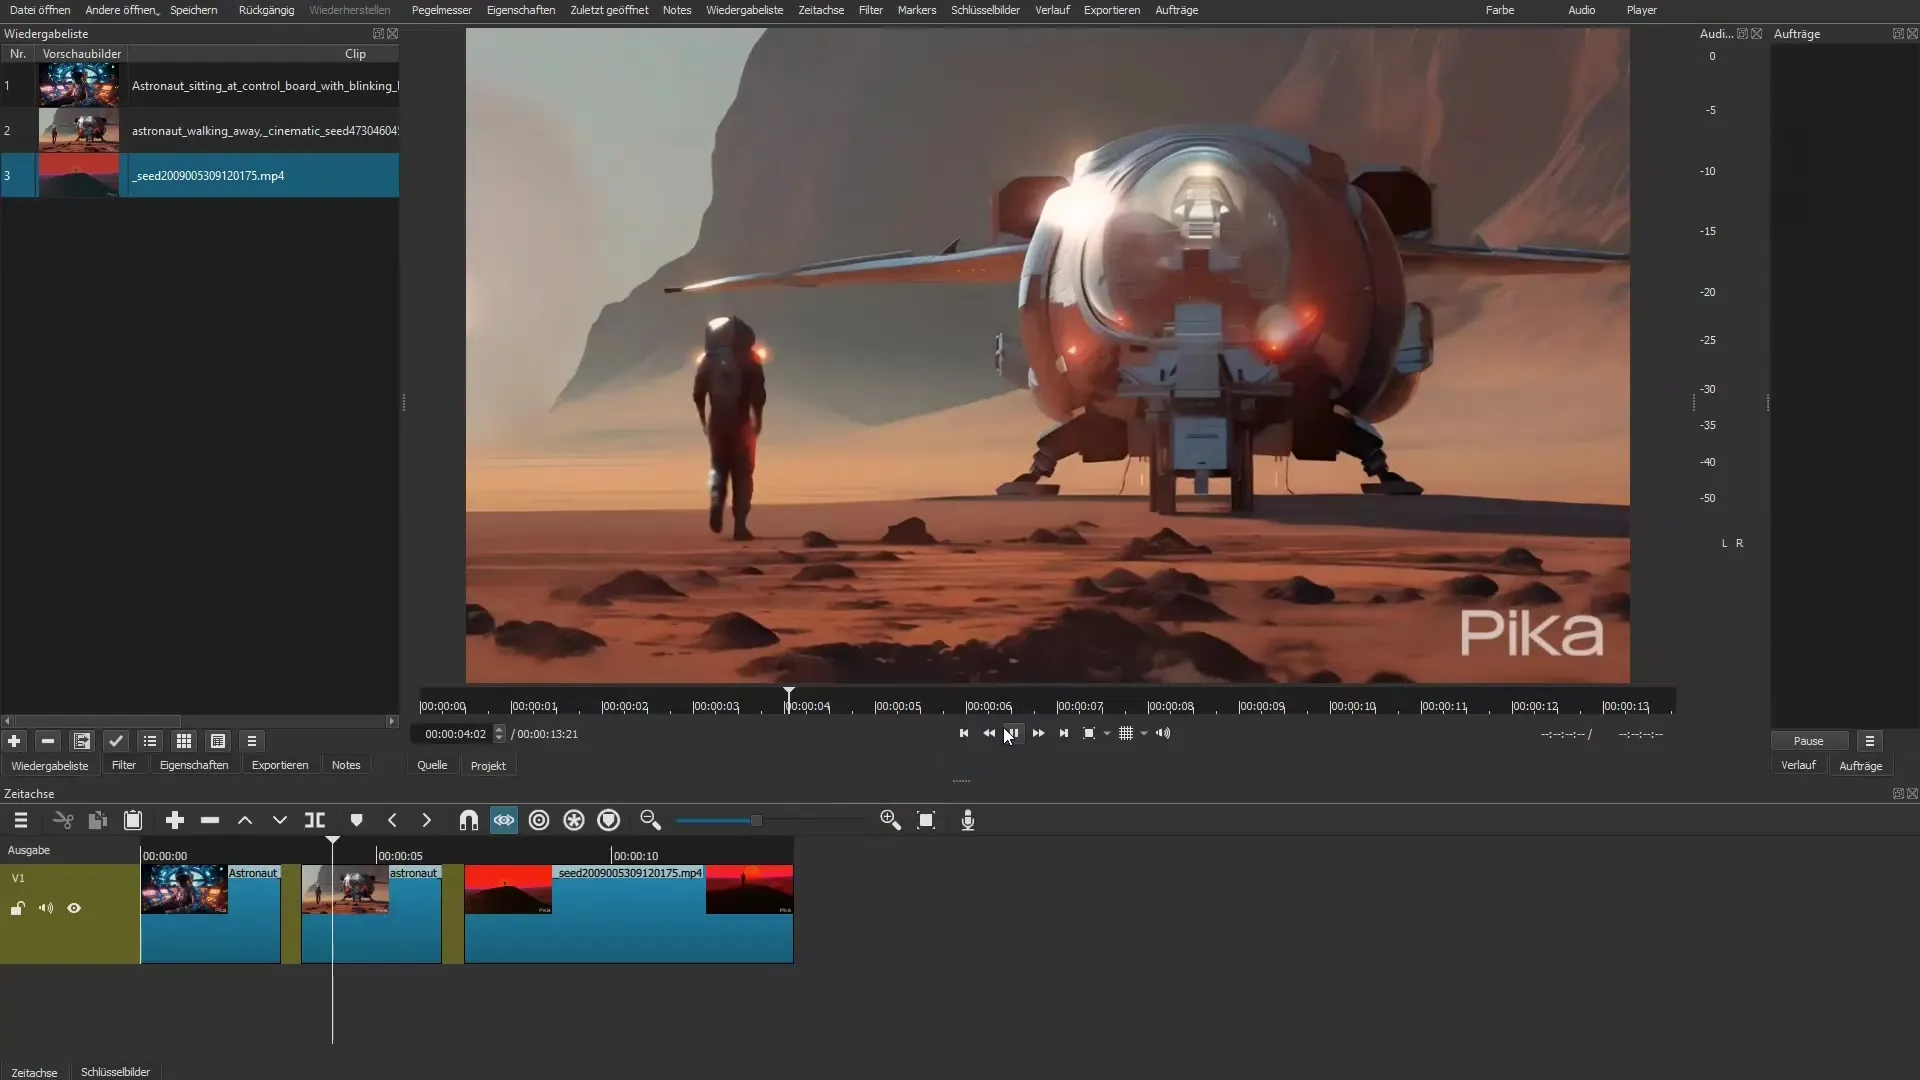The image size is (1920, 1080).
Task: Select the snap-to tool in timeline toolbar
Action: click(468, 820)
